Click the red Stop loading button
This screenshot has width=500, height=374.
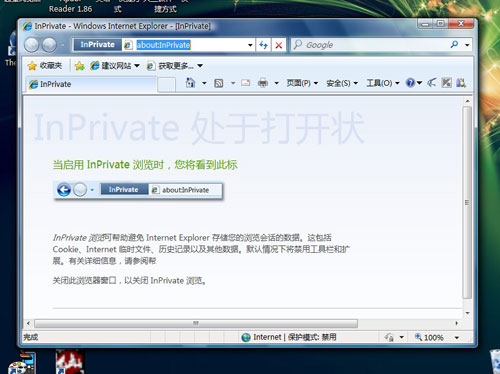[x=279, y=45]
